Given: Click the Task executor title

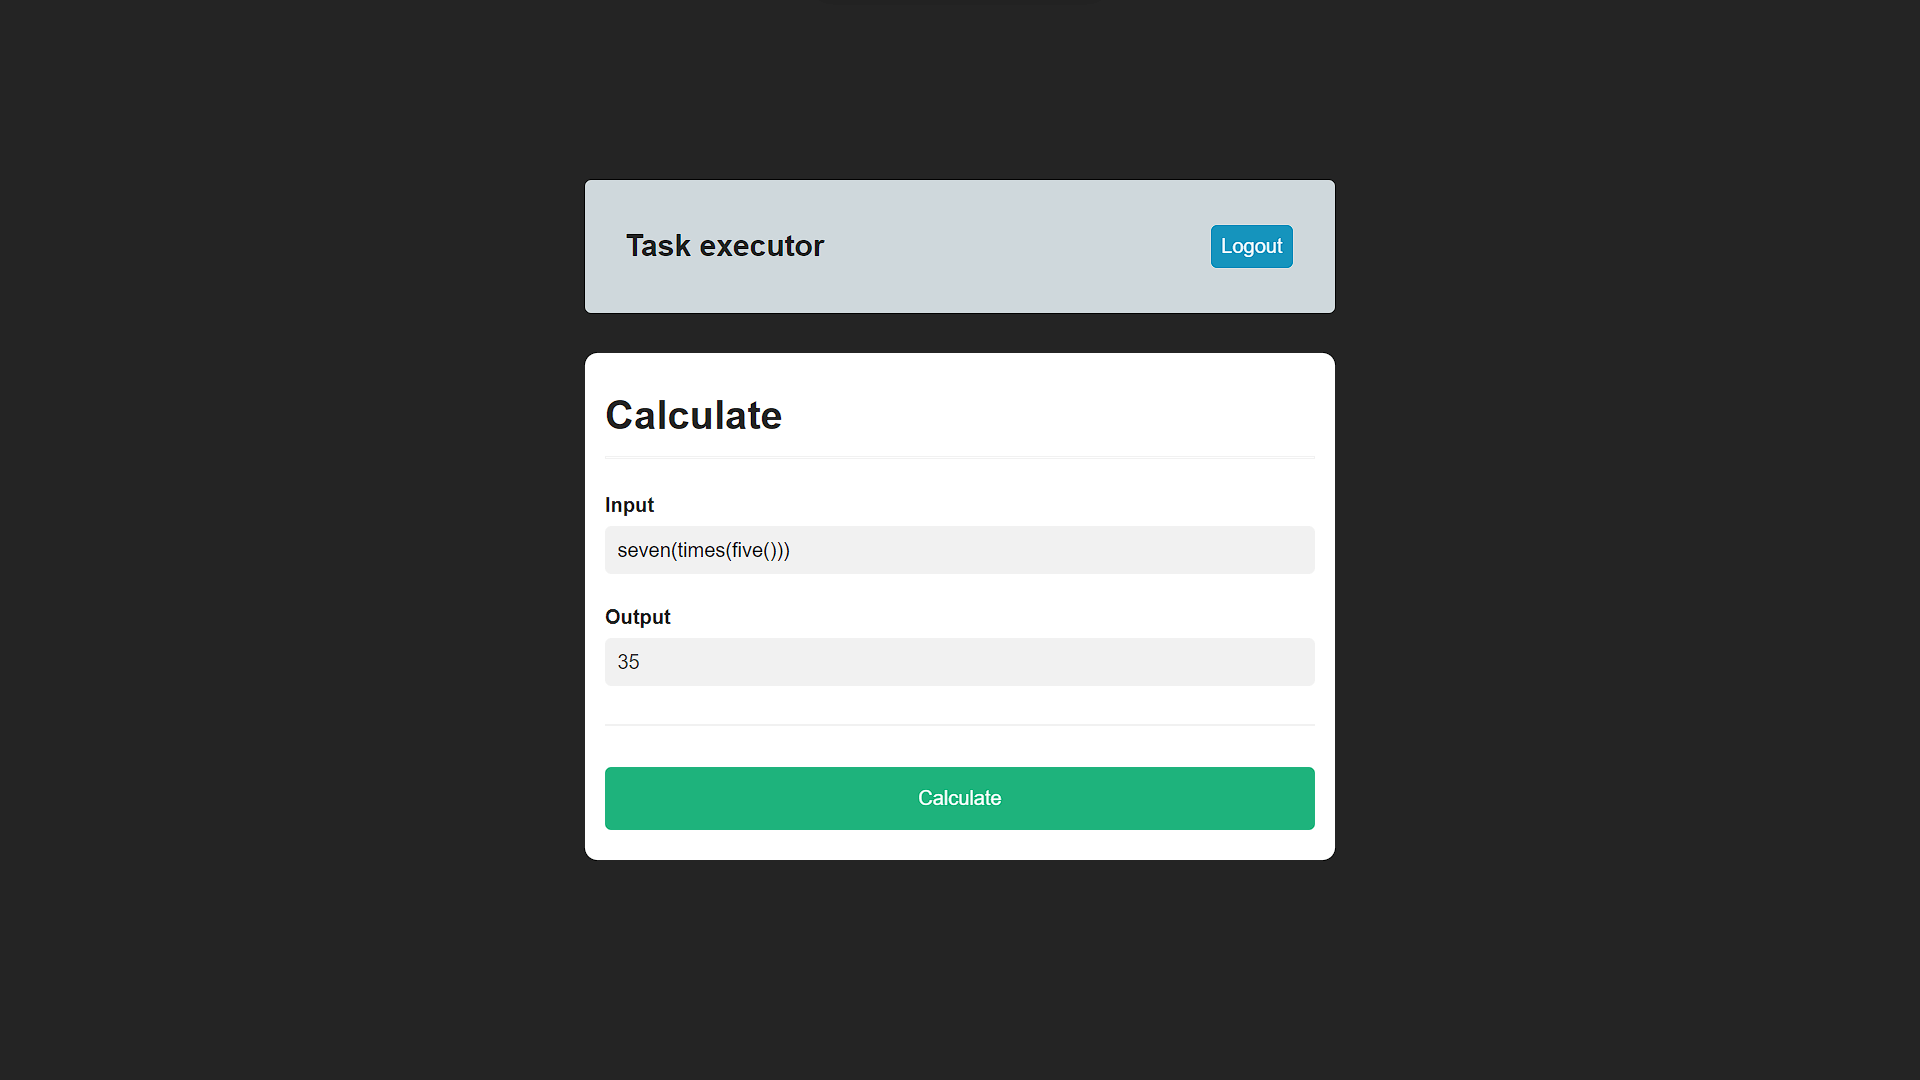Looking at the screenshot, I should tap(724, 245).
